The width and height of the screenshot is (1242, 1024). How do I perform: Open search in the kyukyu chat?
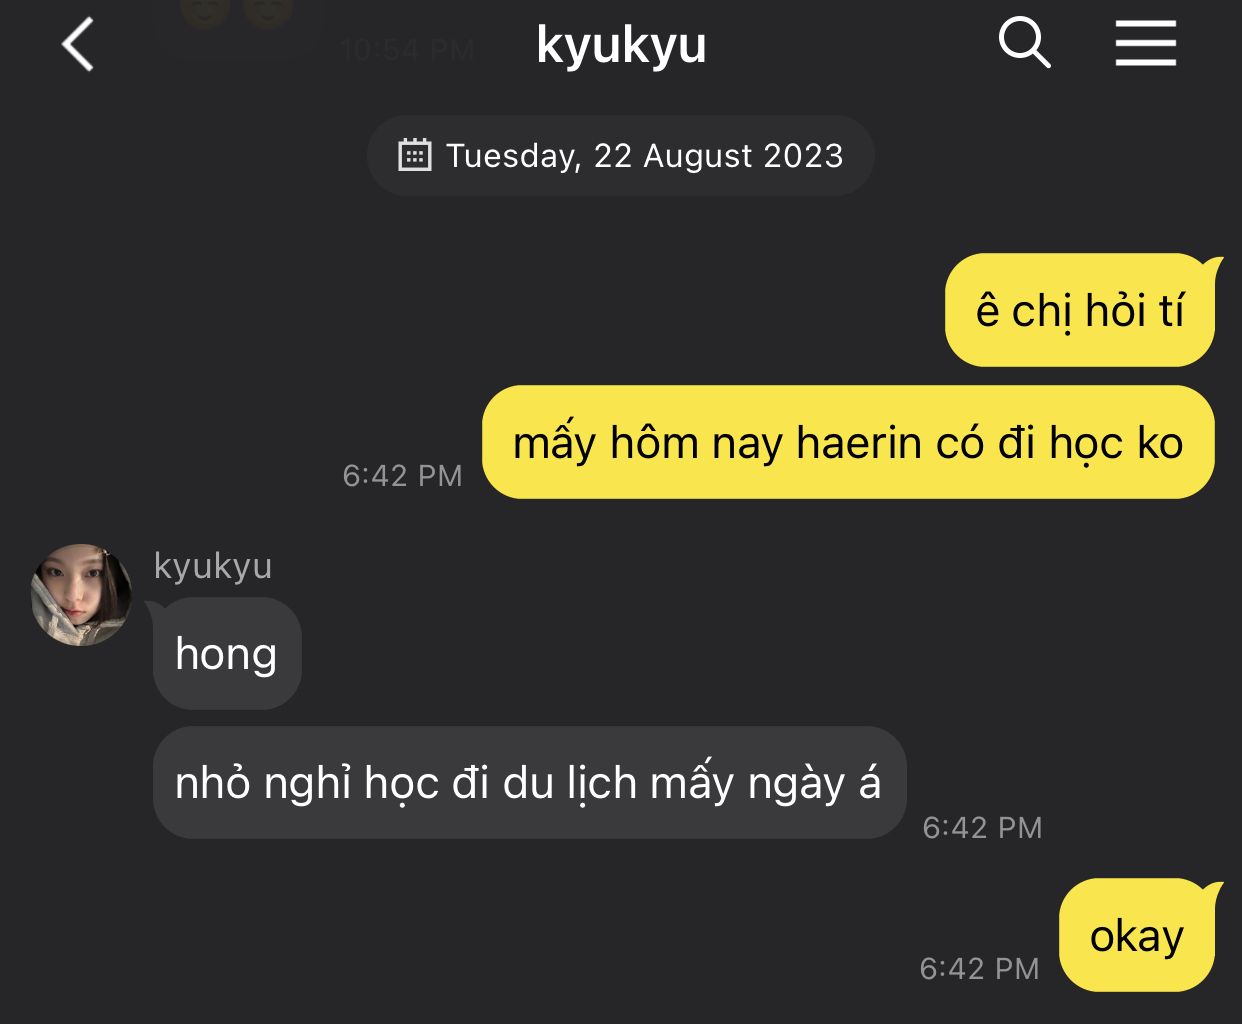coord(1024,43)
